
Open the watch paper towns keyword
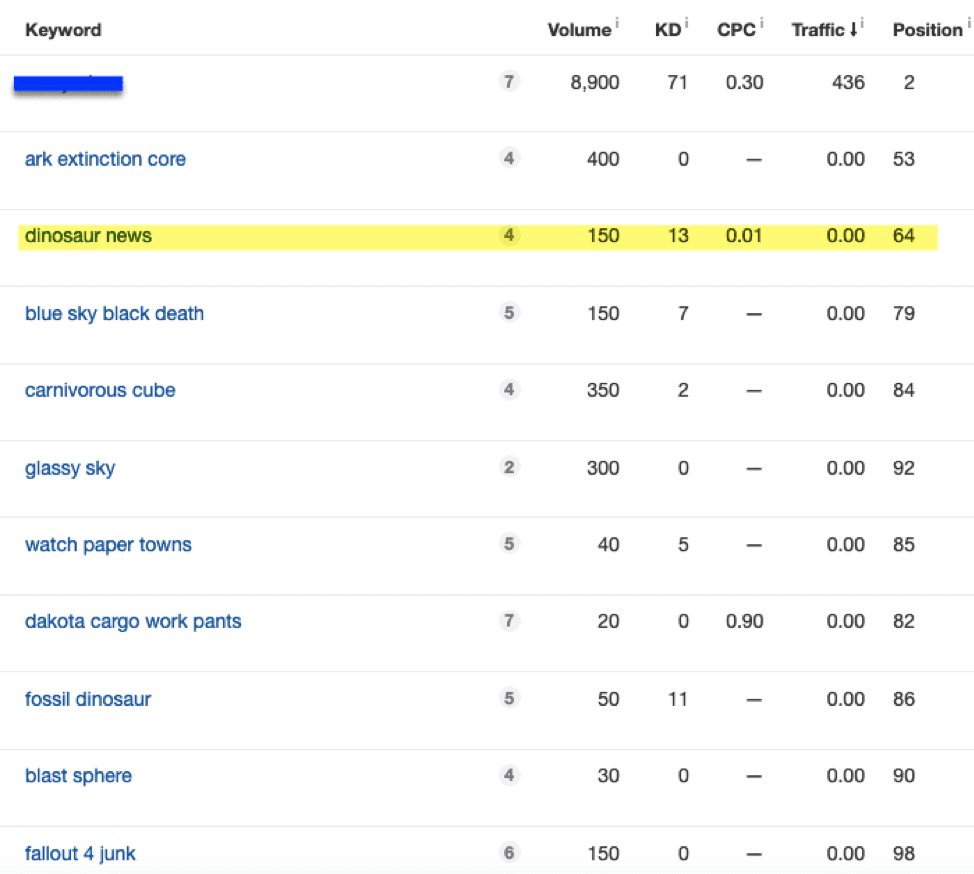(108, 544)
